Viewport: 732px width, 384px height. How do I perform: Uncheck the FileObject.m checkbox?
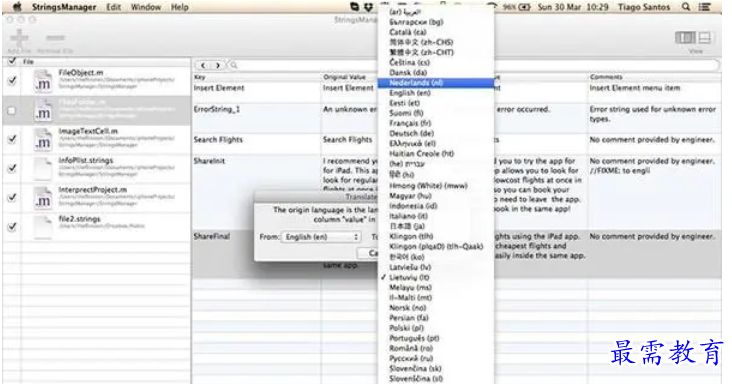12,81
